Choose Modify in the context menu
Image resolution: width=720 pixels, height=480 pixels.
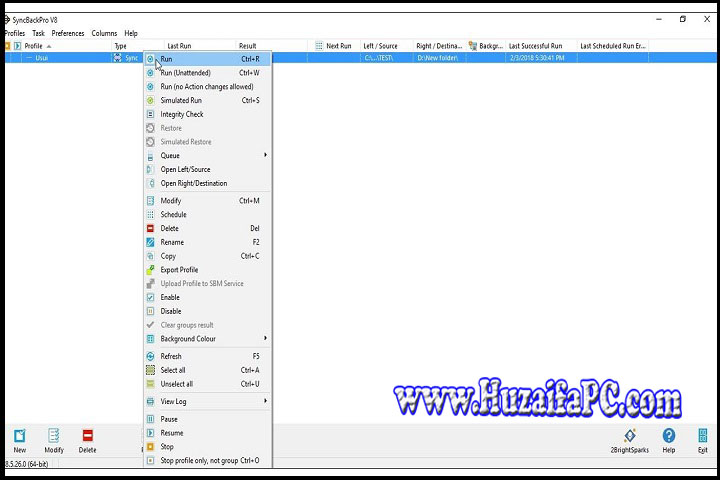pyautogui.click(x=208, y=201)
